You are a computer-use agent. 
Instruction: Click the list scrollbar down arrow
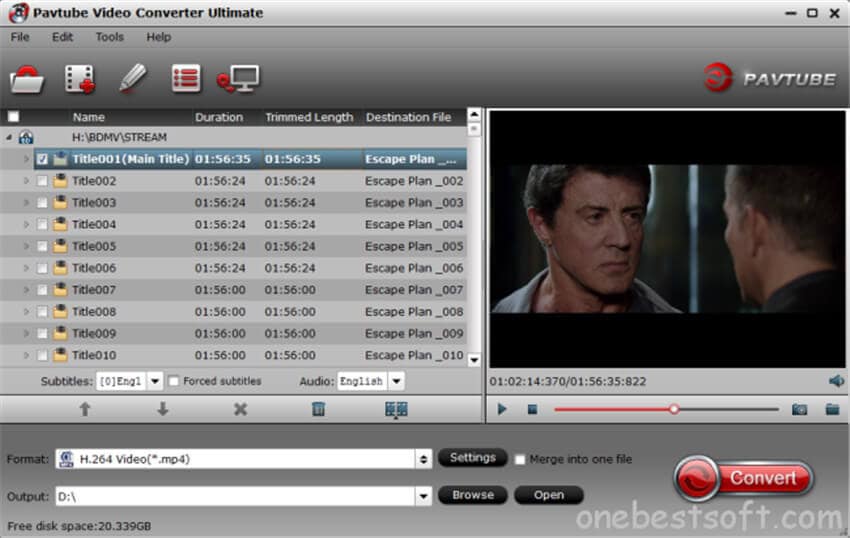point(474,360)
